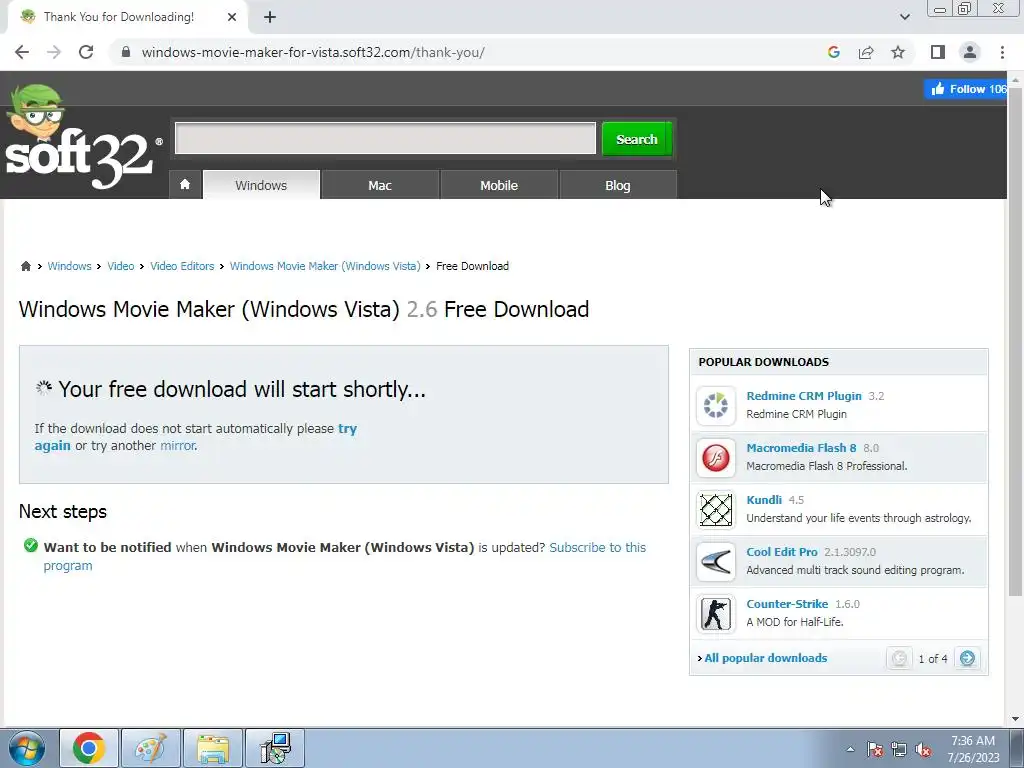This screenshot has height=768, width=1024.
Task: Try another mirror link
Action: (178, 445)
